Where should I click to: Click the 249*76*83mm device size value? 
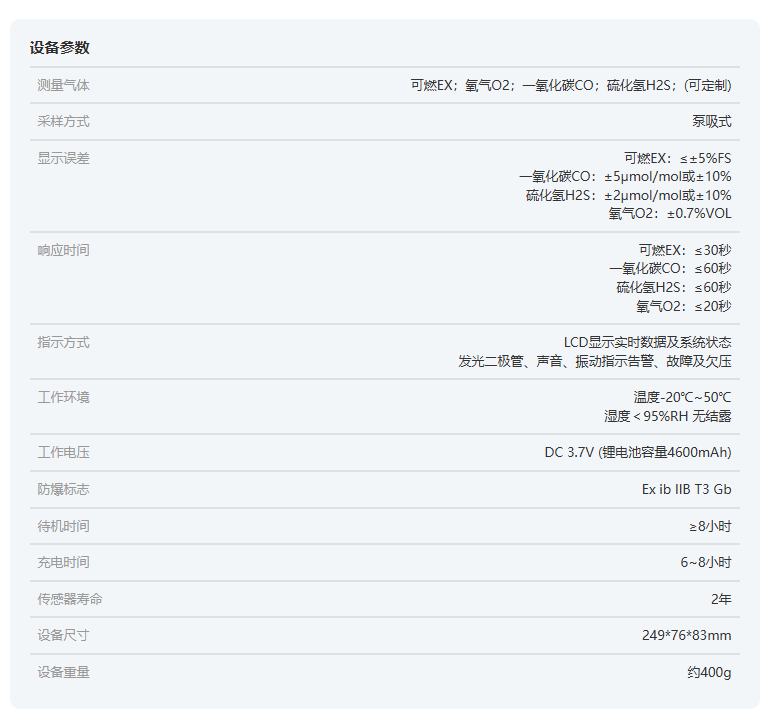(x=686, y=636)
